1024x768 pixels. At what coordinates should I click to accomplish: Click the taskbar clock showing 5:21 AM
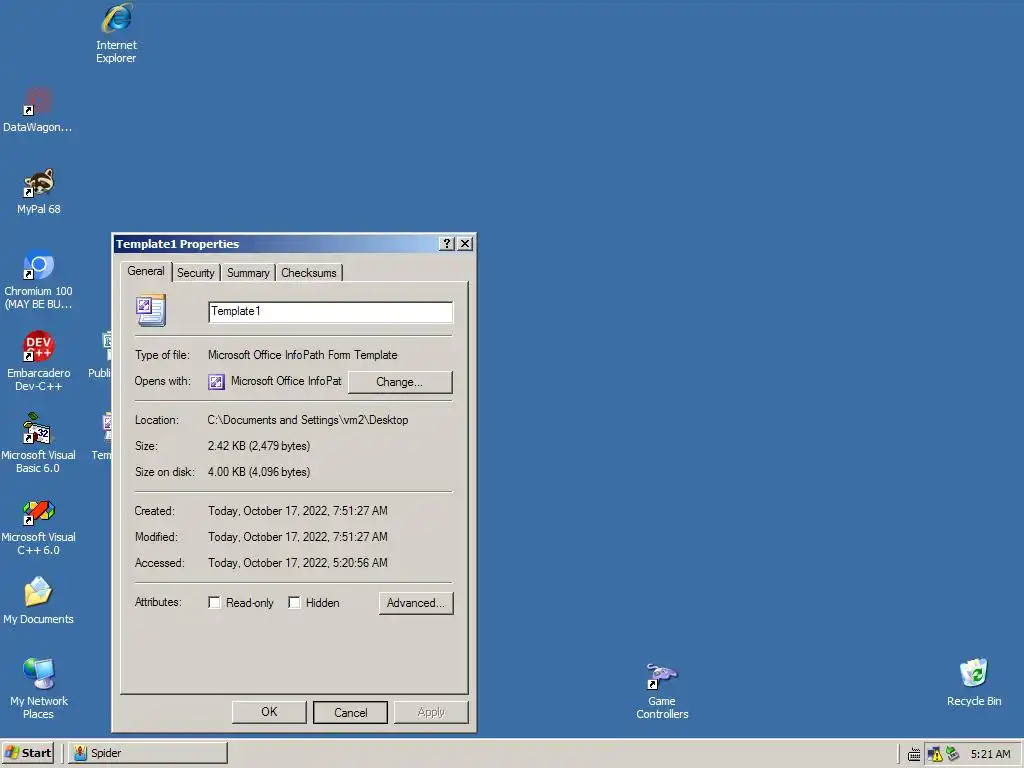pos(990,754)
